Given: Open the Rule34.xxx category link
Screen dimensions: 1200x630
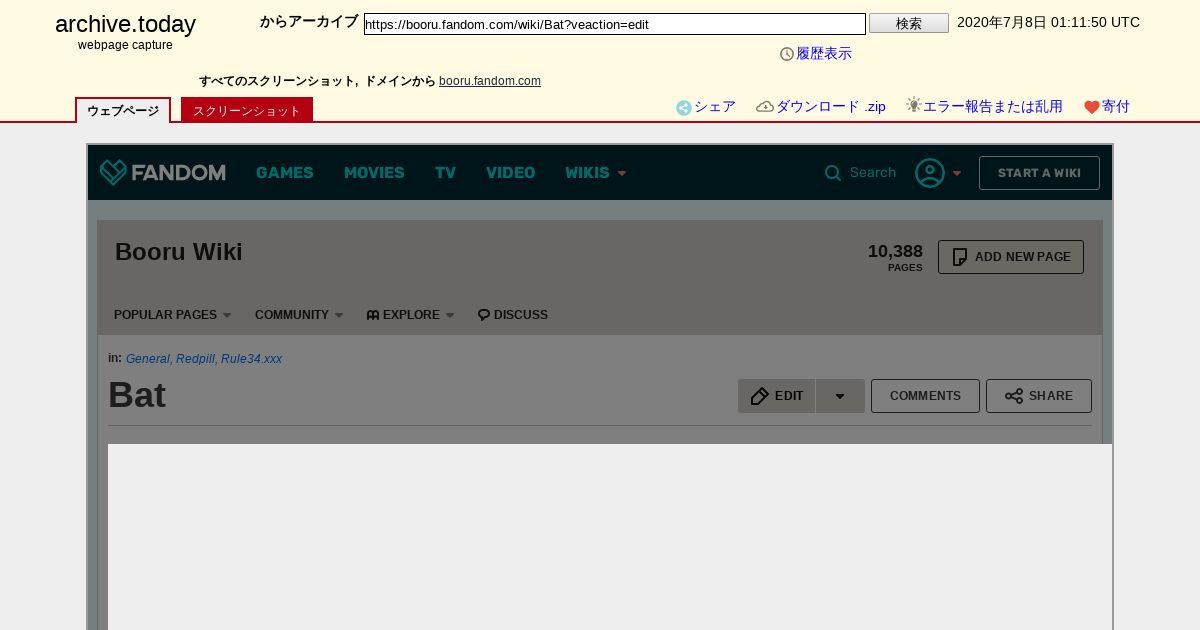Looking at the screenshot, I should coord(251,359).
